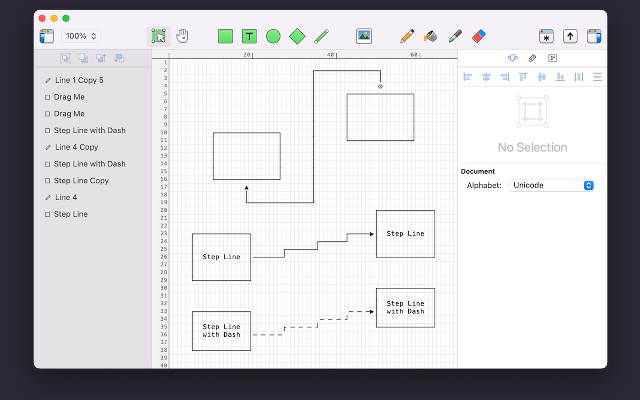The width and height of the screenshot is (640, 400).
Task: Click the Group shapes icon
Action: coord(65,58)
